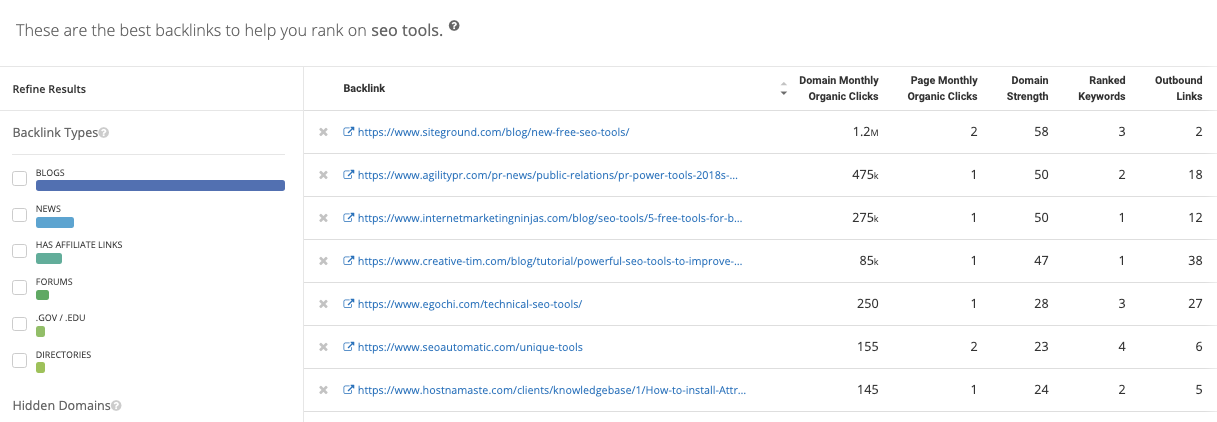This screenshot has width=1217, height=422.
Task: Tick the HAS AFFILIATE LINKS checkbox
Action: click(19, 251)
